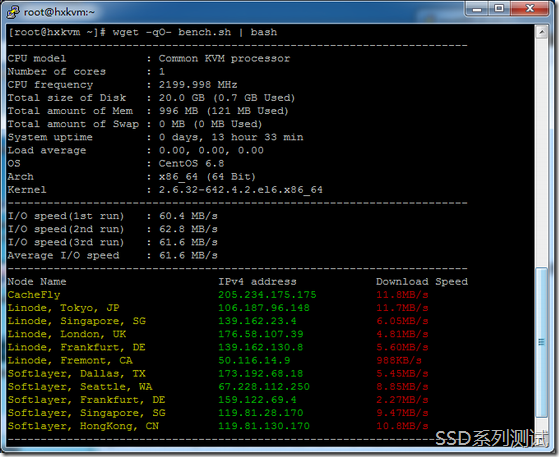Screen dimensions: 559x457
Task: Maximize the root@hxkvm terminal window
Action: pos(499,9)
